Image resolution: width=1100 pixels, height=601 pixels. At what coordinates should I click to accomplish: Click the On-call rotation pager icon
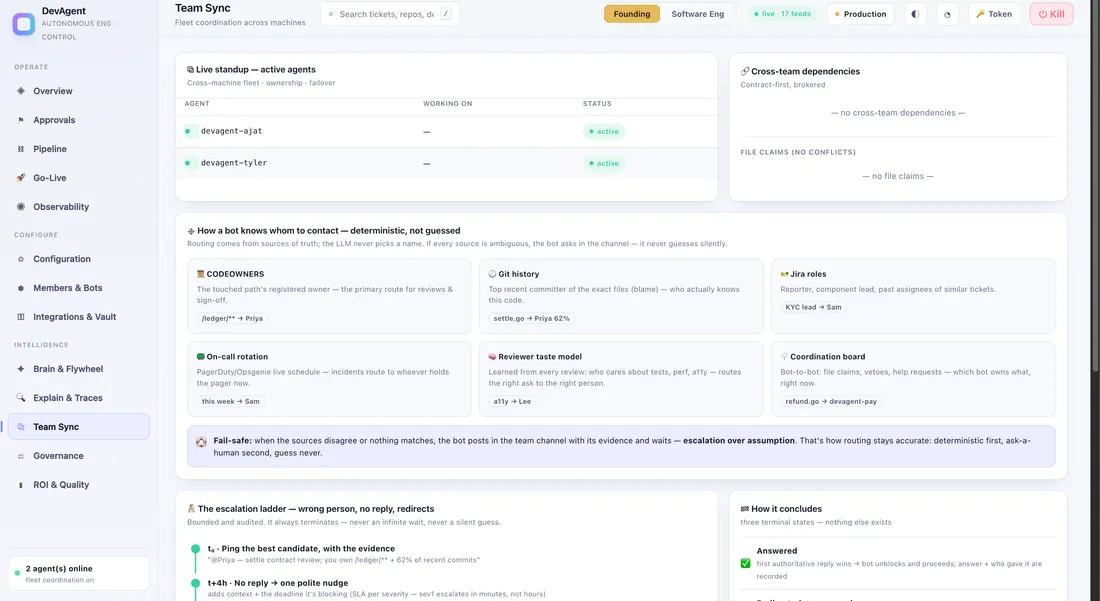coord(201,357)
